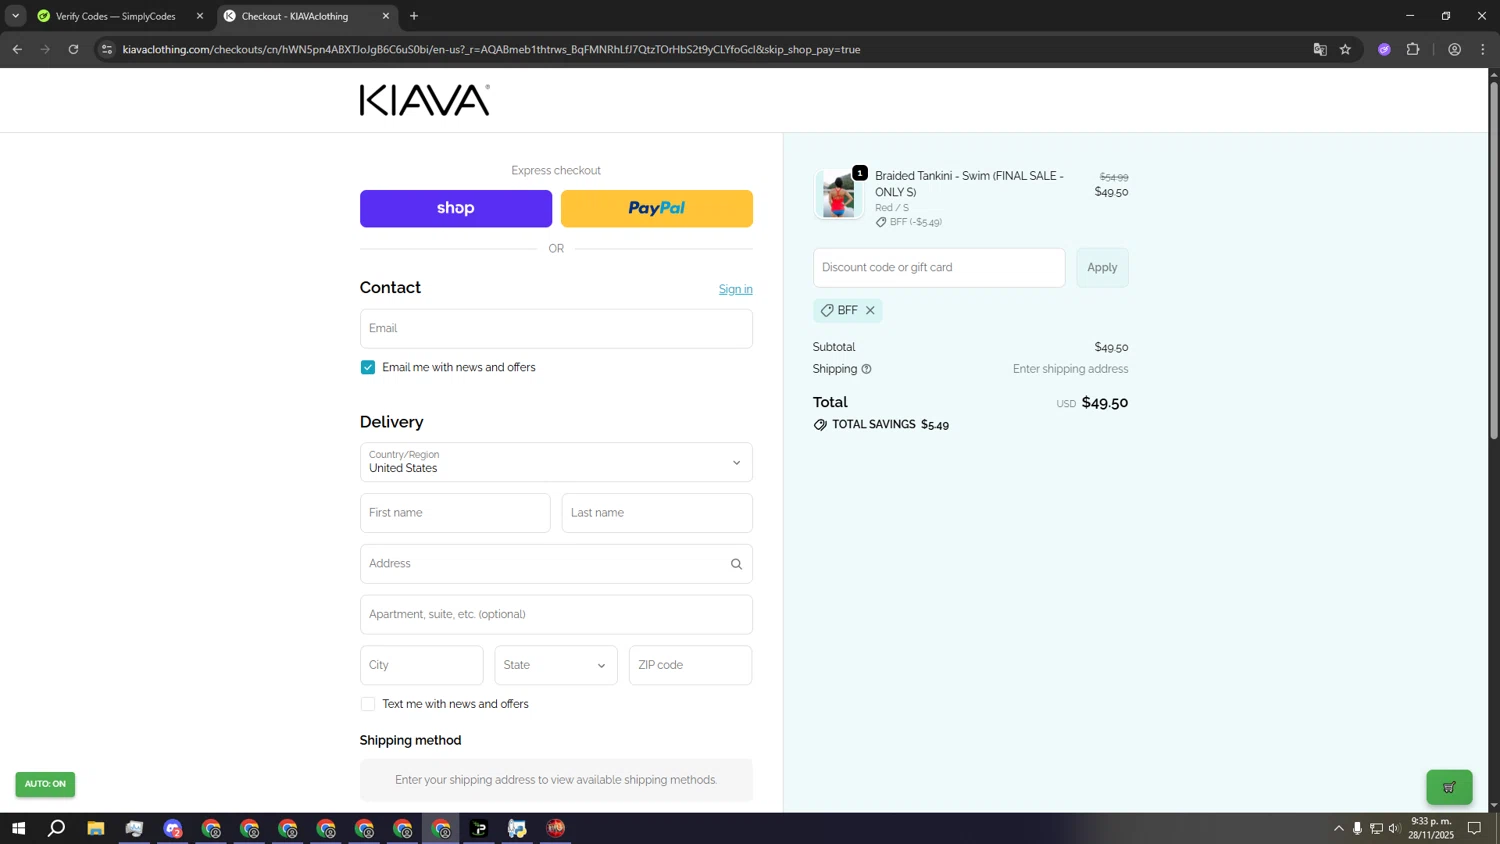Remove the BFF discount code

tap(870, 311)
